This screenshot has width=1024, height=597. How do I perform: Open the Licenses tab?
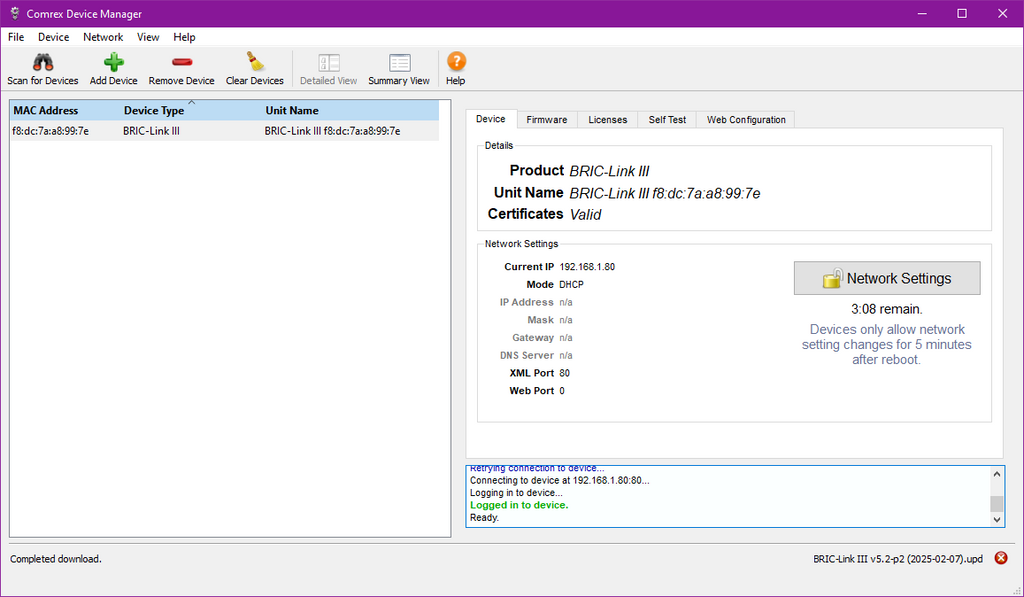point(607,120)
